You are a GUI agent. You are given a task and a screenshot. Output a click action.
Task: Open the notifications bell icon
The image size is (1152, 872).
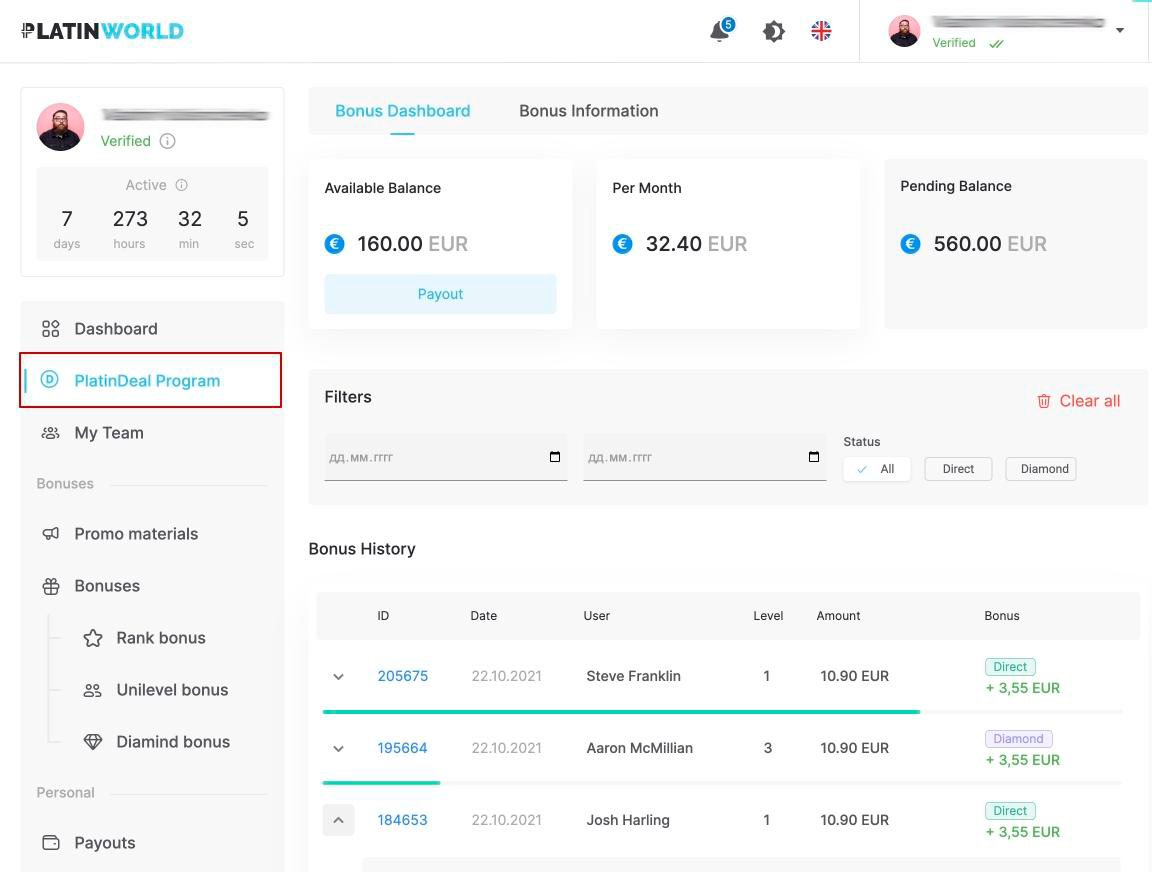(x=719, y=32)
